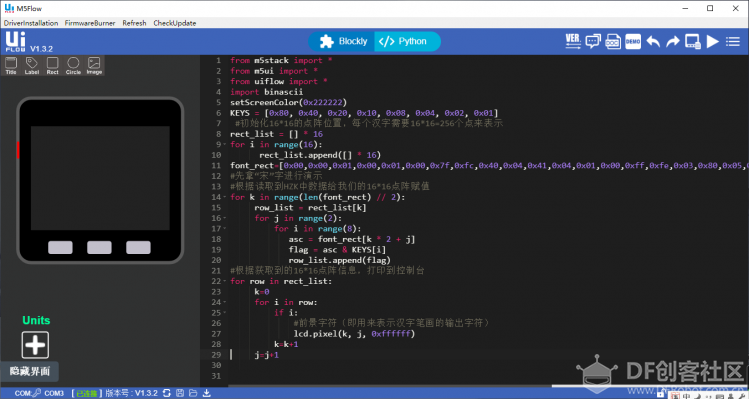Select the Label UI element tool

coord(32,65)
